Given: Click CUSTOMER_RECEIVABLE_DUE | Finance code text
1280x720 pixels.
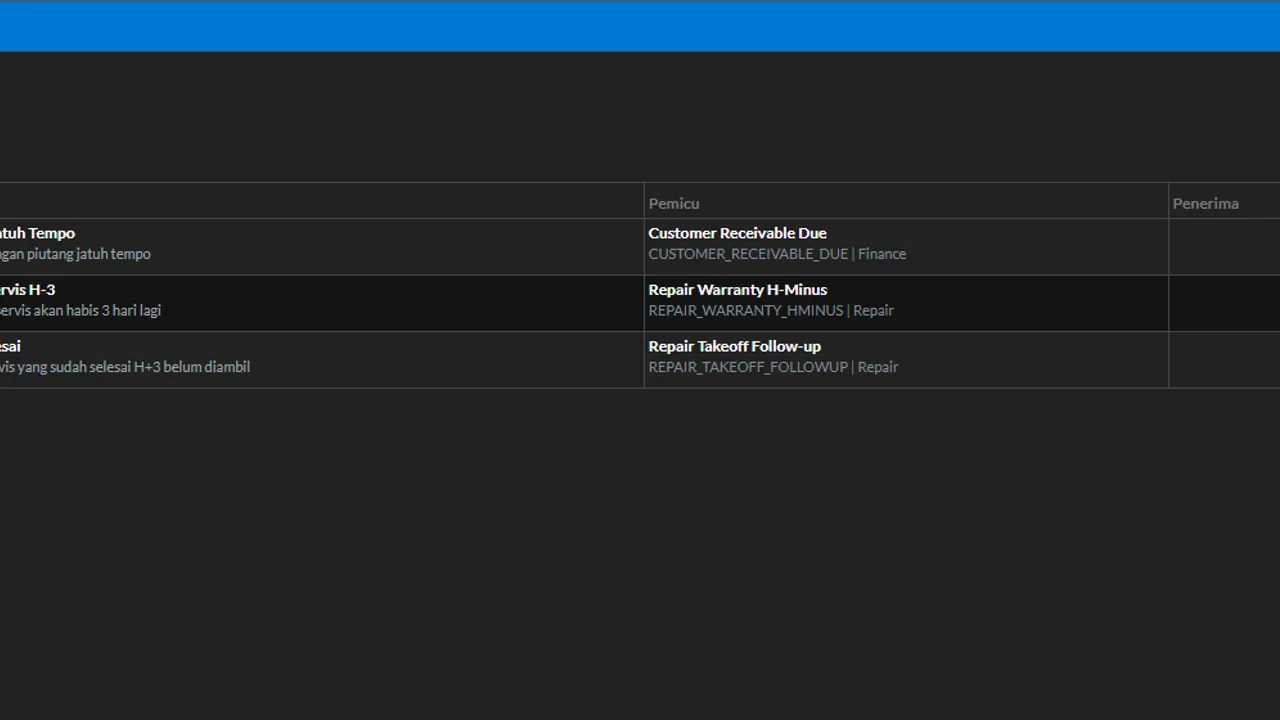Looking at the screenshot, I should point(777,254).
